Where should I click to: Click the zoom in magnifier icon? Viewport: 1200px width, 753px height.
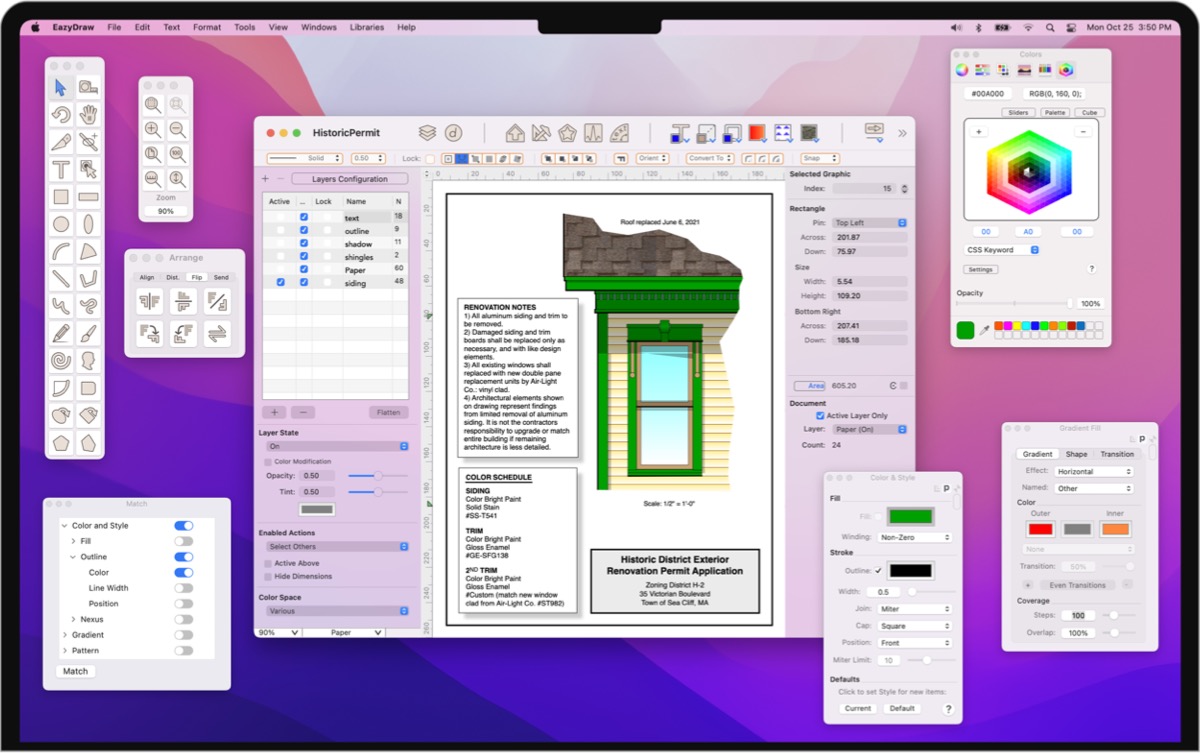point(153,129)
